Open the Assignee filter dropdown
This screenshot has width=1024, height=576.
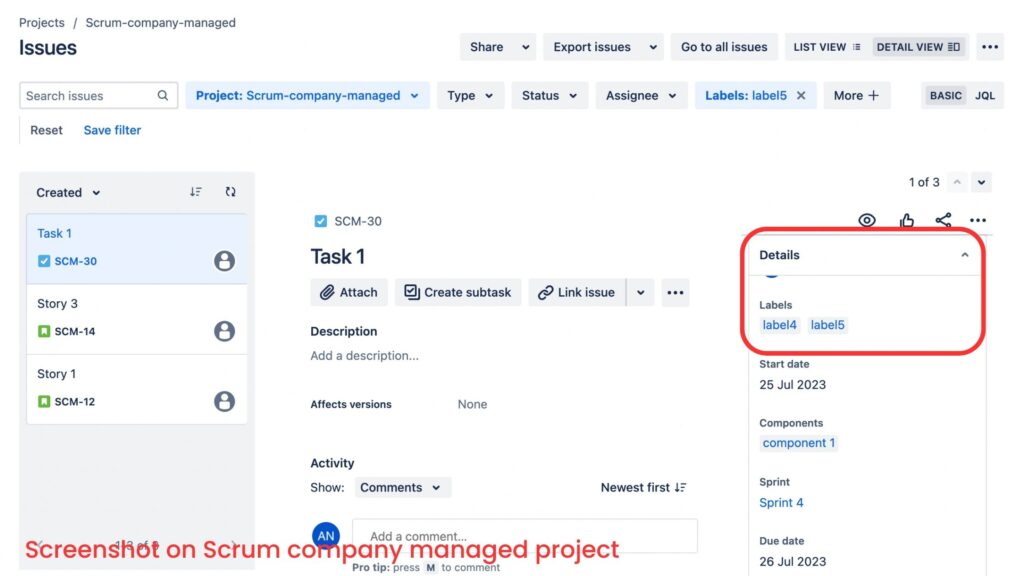(x=641, y=95)
